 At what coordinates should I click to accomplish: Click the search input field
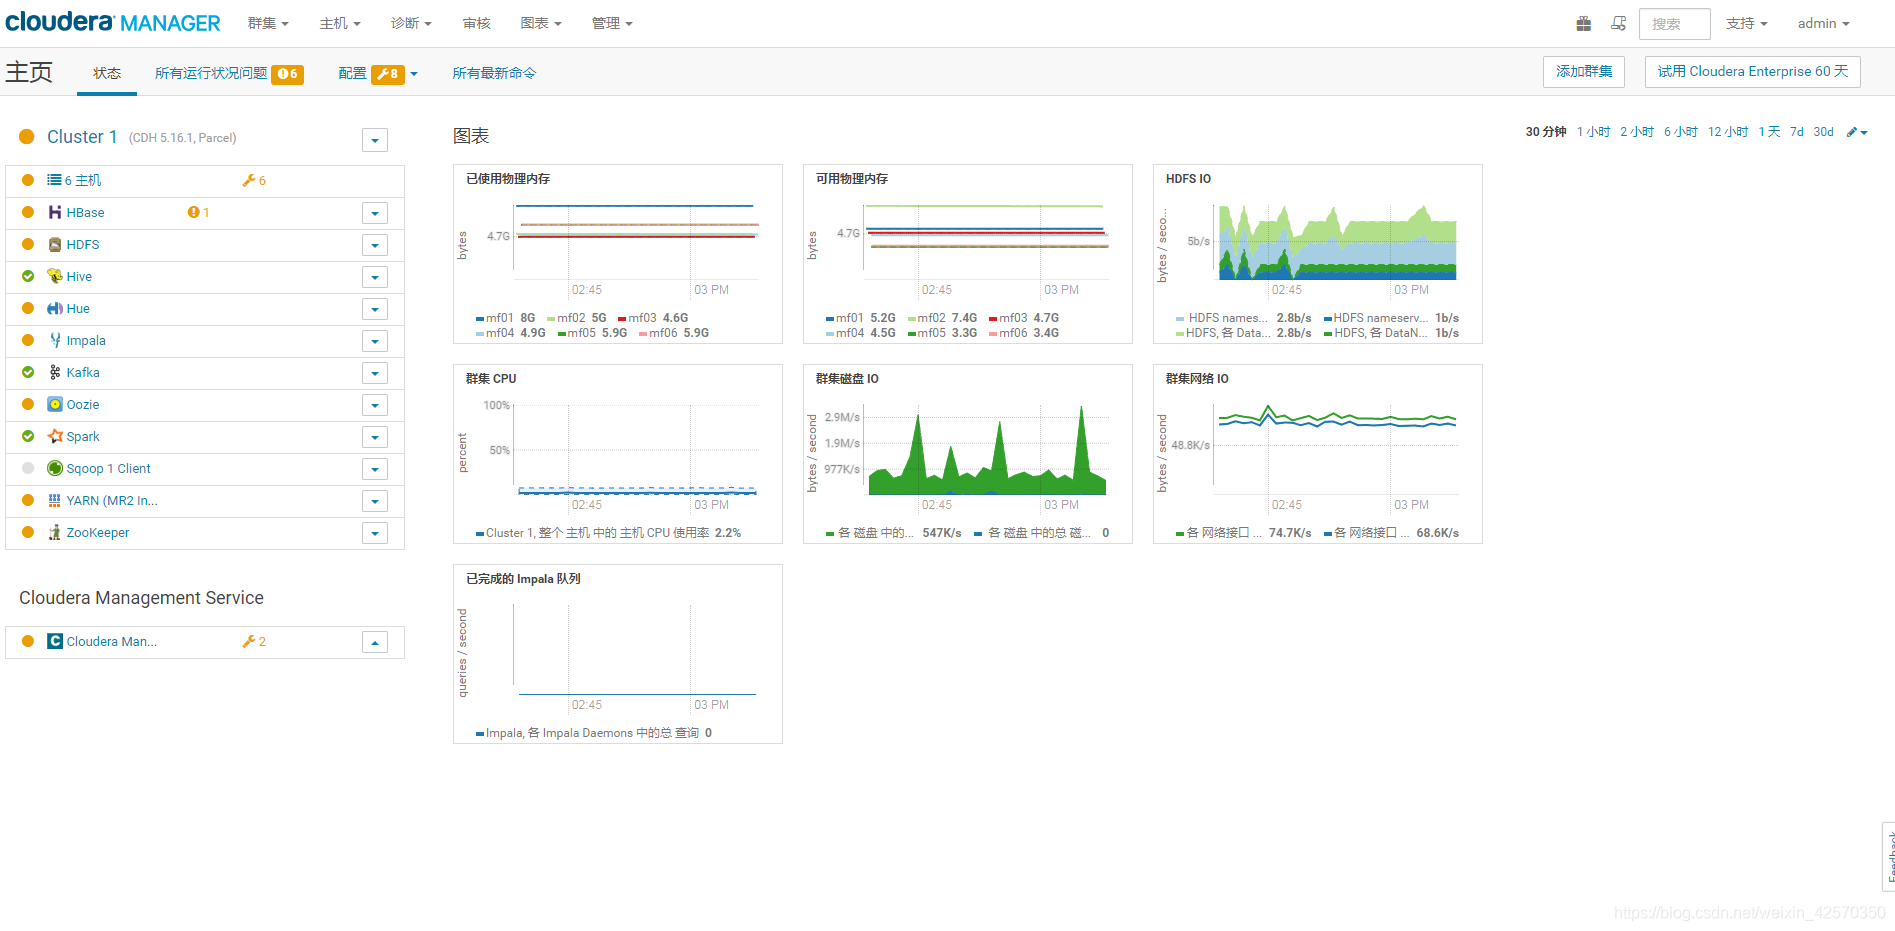pyautogui.click(x=1675, y=24)
